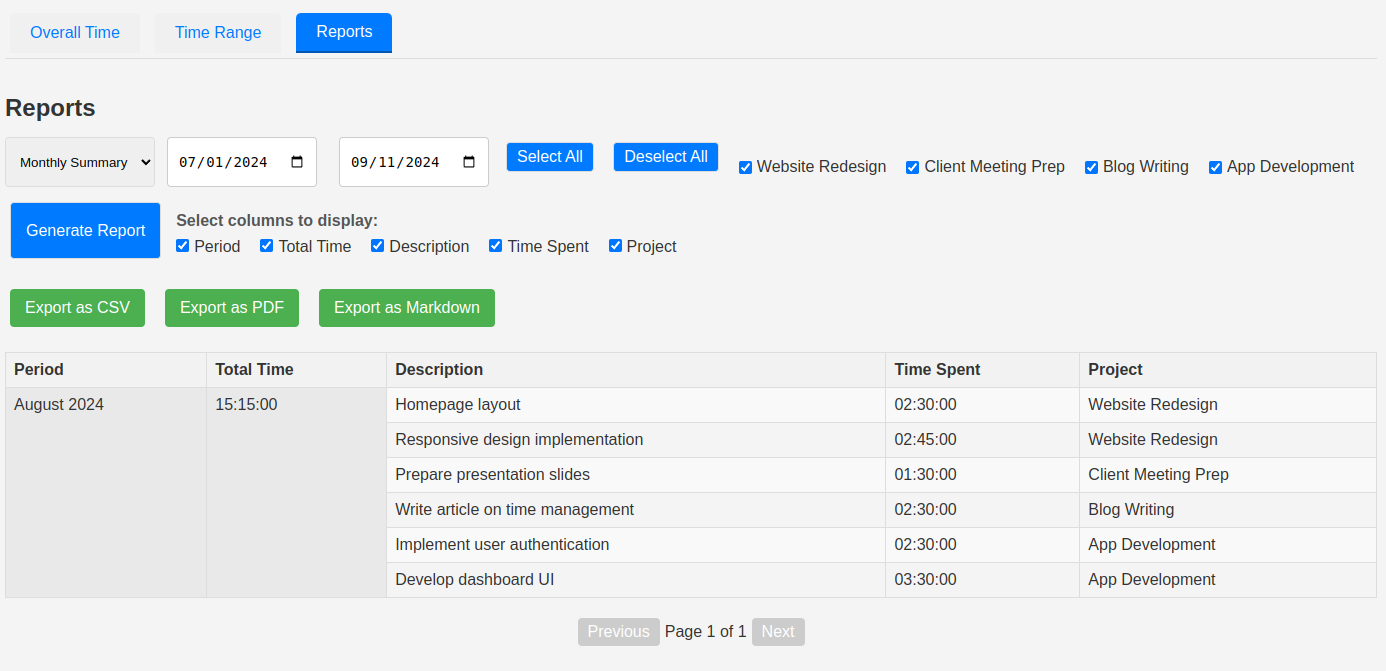The width and height of the screenshot is (1386, 671).
Task: Click the Generate Report button
Action: click(85, 230)
